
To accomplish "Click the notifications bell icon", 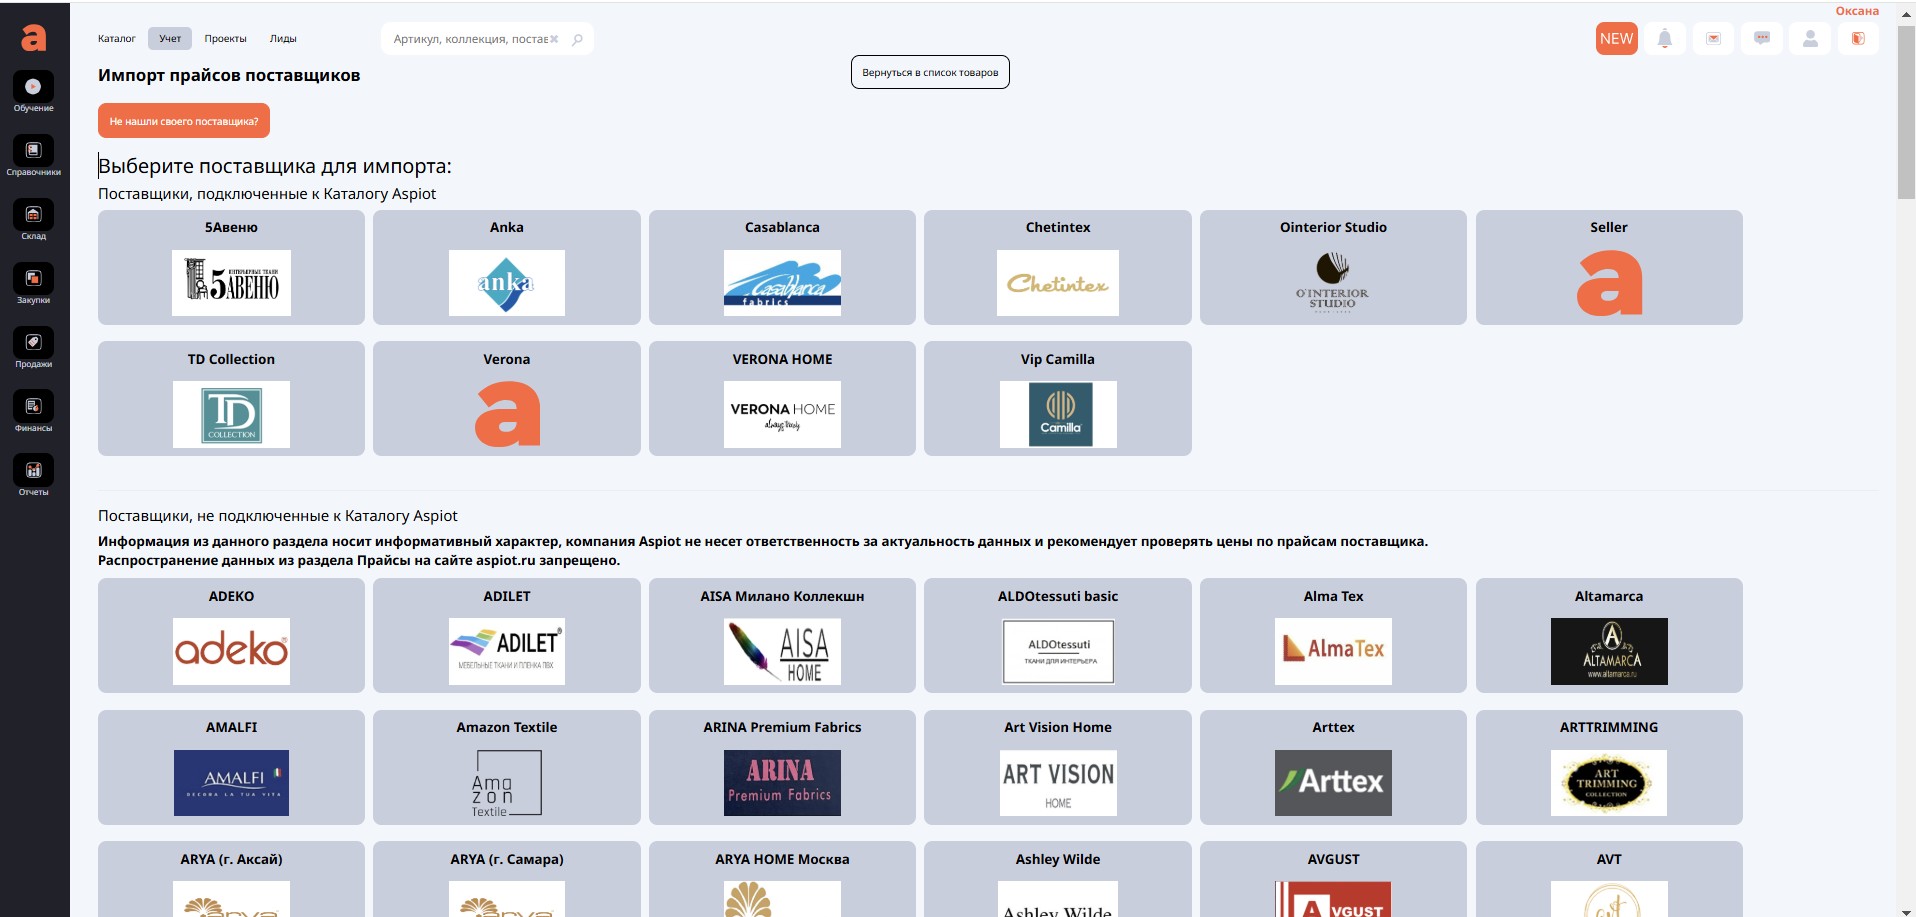I will coord(1664,39).
